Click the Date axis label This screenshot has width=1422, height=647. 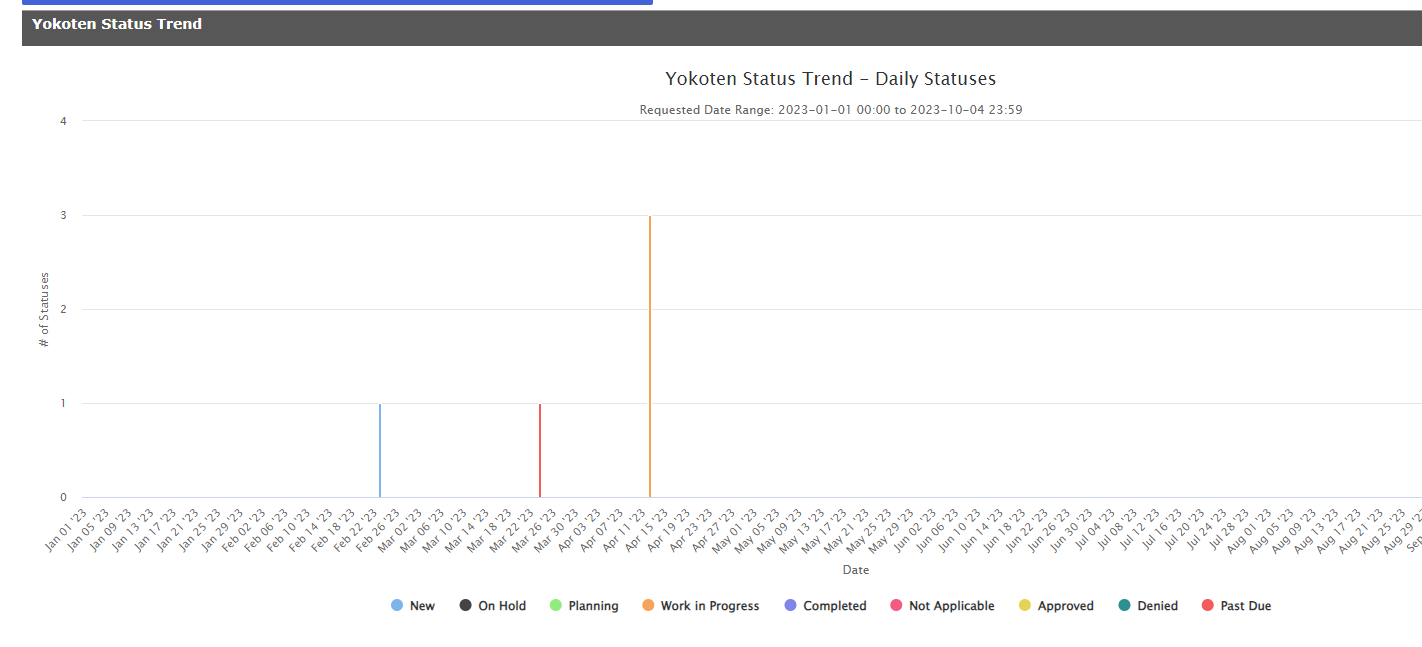855,570
